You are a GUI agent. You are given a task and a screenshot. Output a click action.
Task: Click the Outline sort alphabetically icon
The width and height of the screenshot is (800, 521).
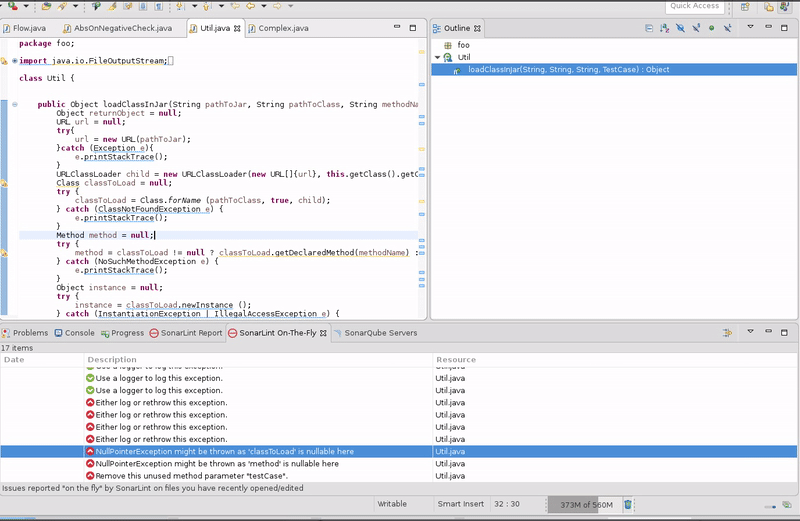663,29
